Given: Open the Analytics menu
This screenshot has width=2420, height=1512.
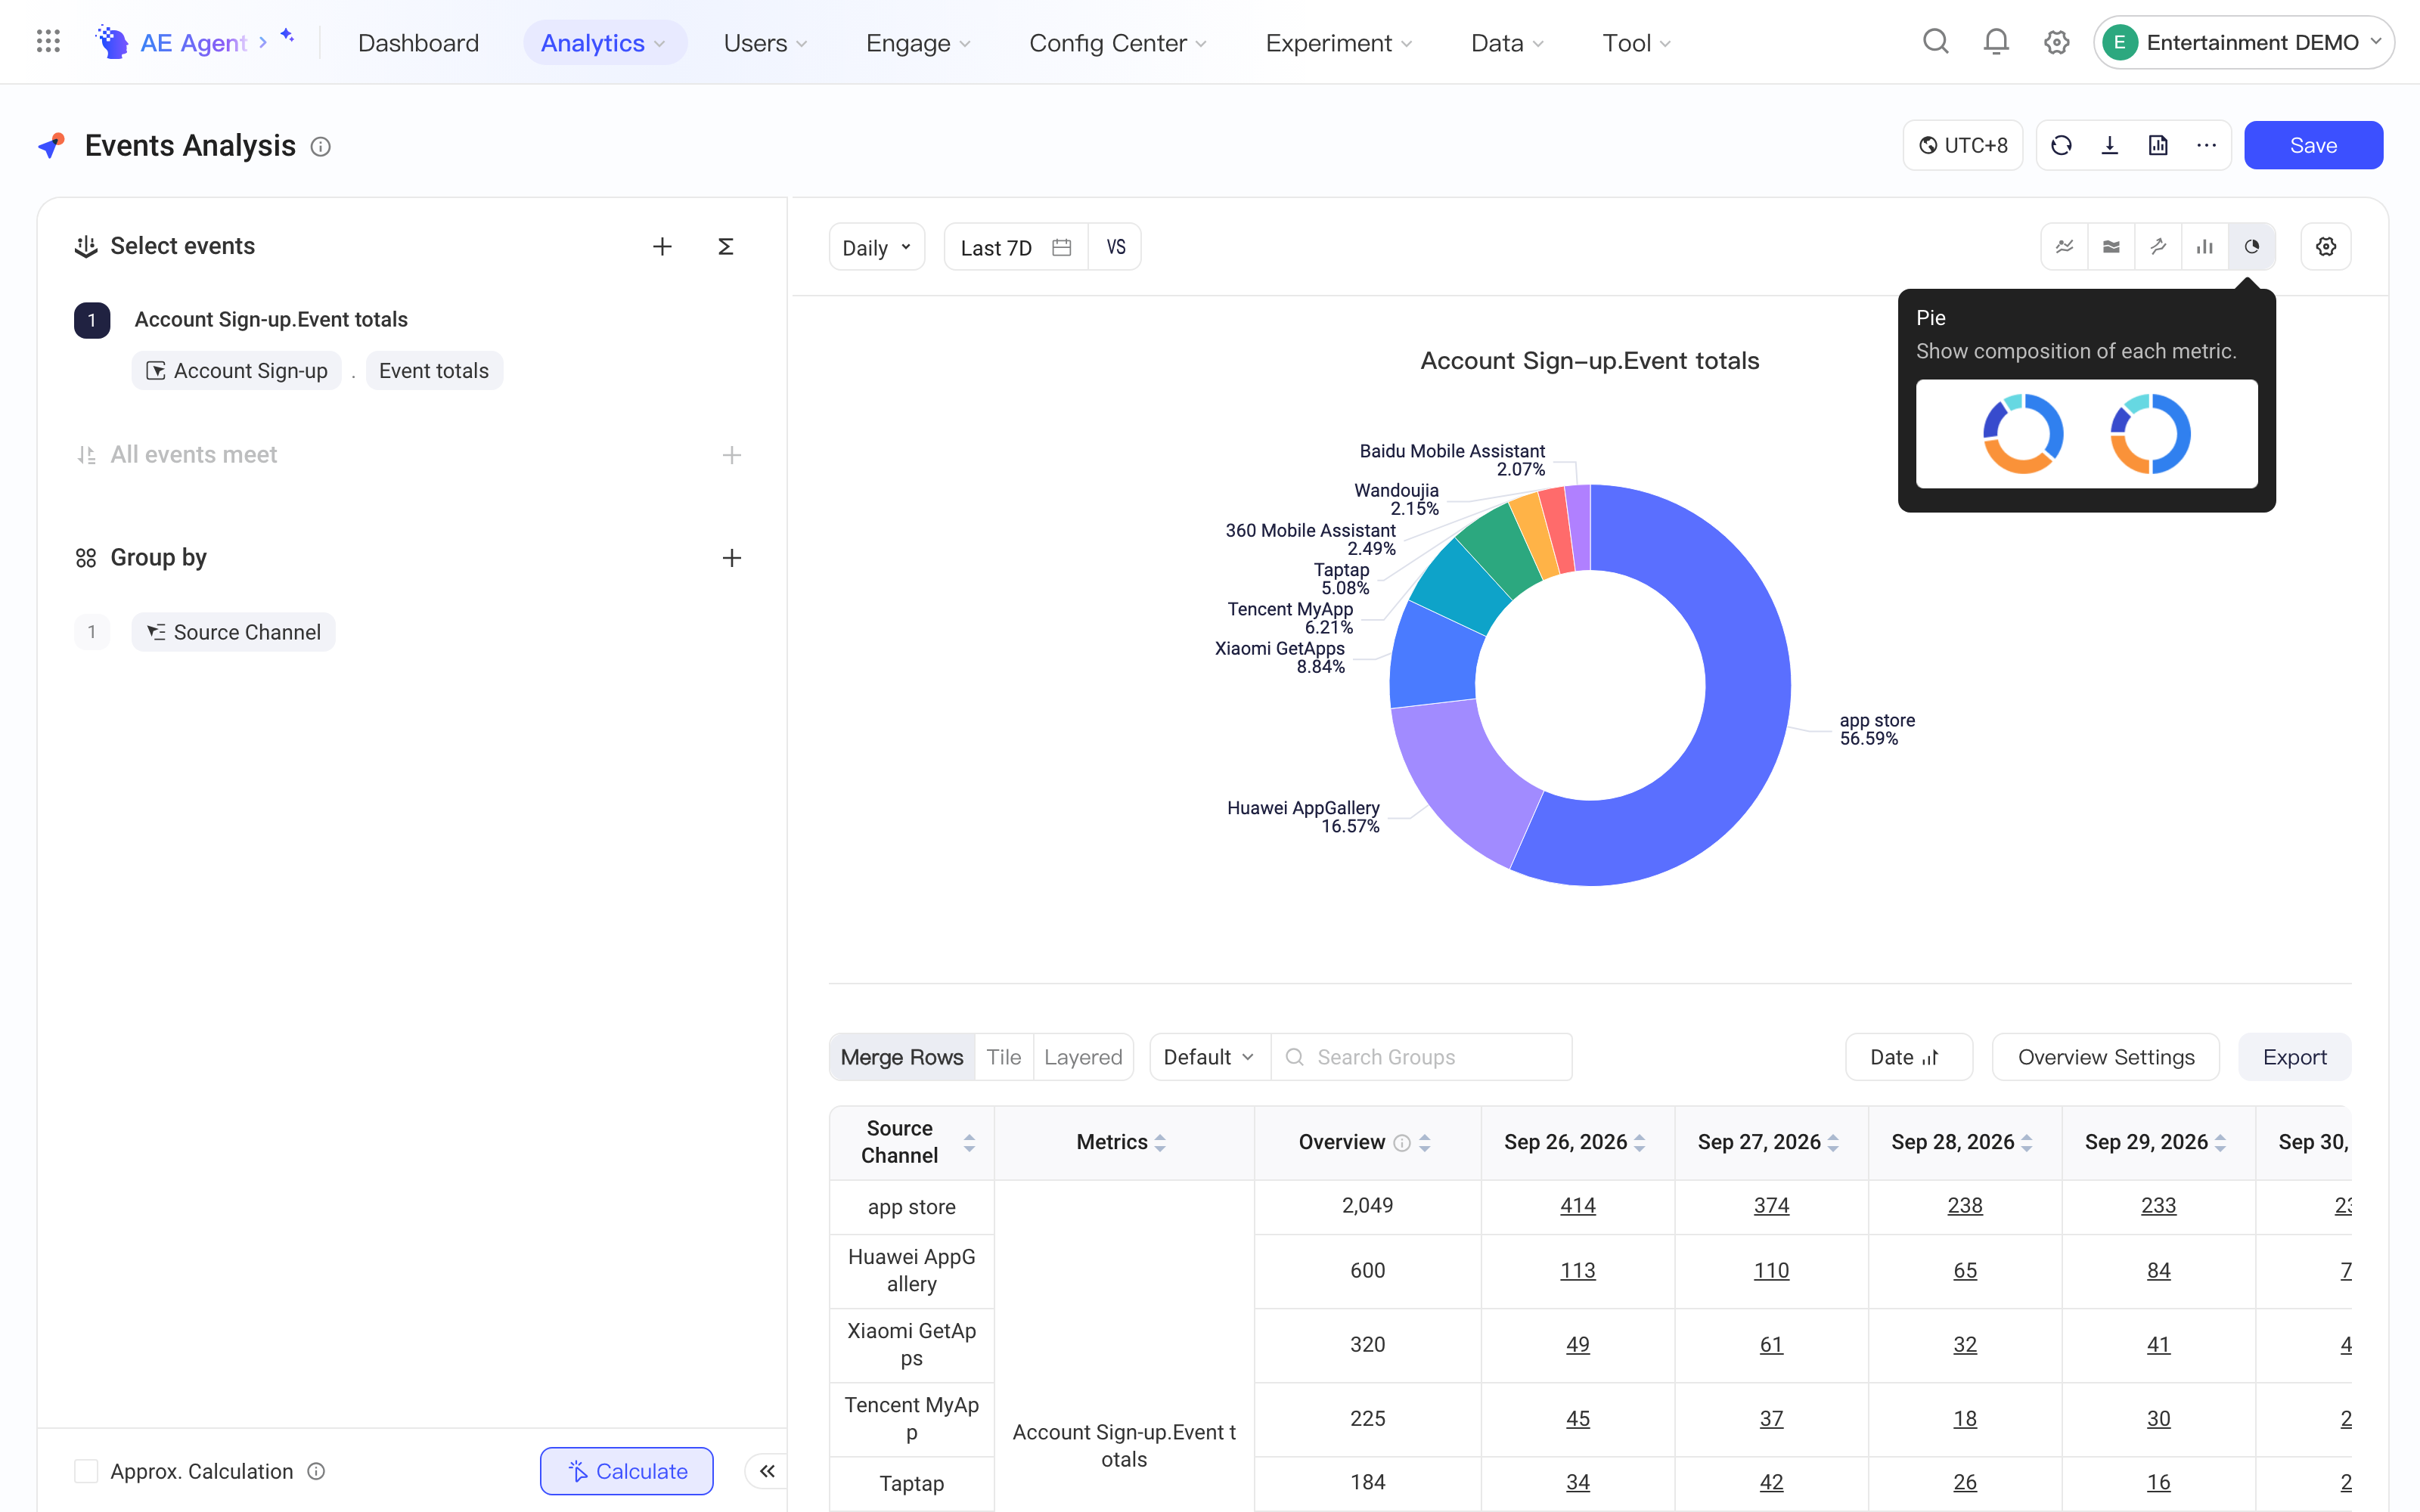Looking at the screenshot, I should coord(604,43).
